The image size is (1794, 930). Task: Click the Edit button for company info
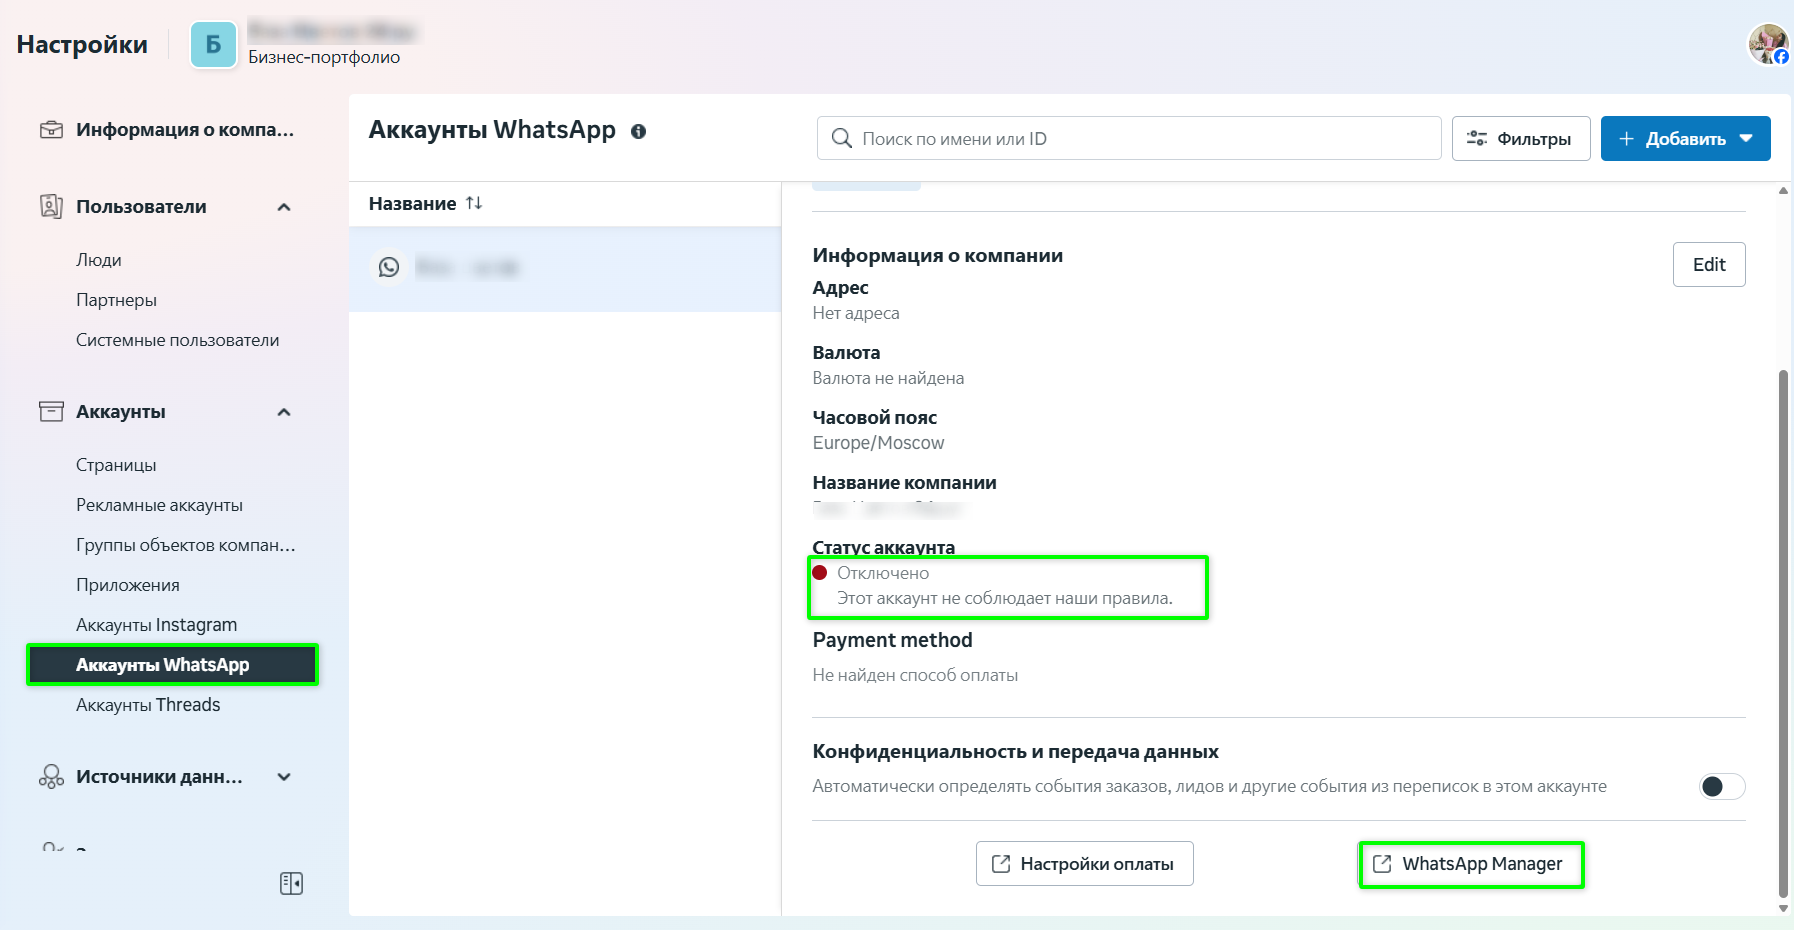point(1708,265)
